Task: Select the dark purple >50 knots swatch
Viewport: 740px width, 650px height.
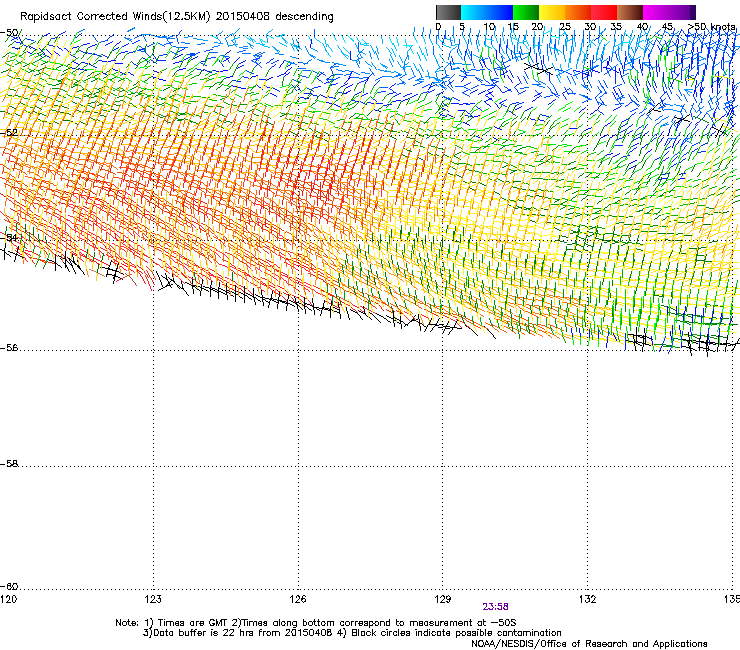Action: (693, 12)
